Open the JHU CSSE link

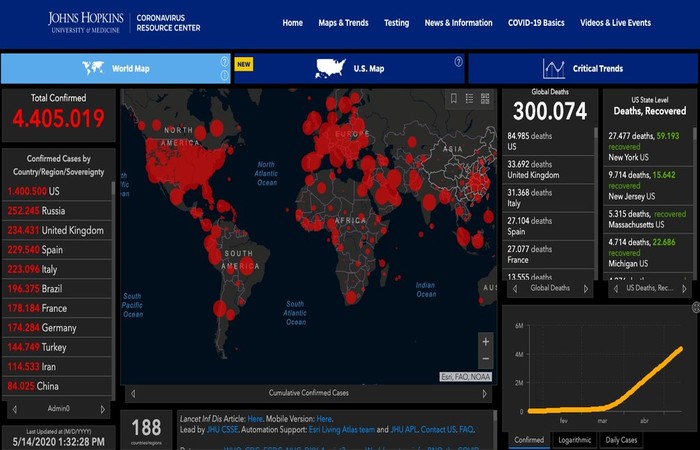pyautogui.click(x=222, y=429)
